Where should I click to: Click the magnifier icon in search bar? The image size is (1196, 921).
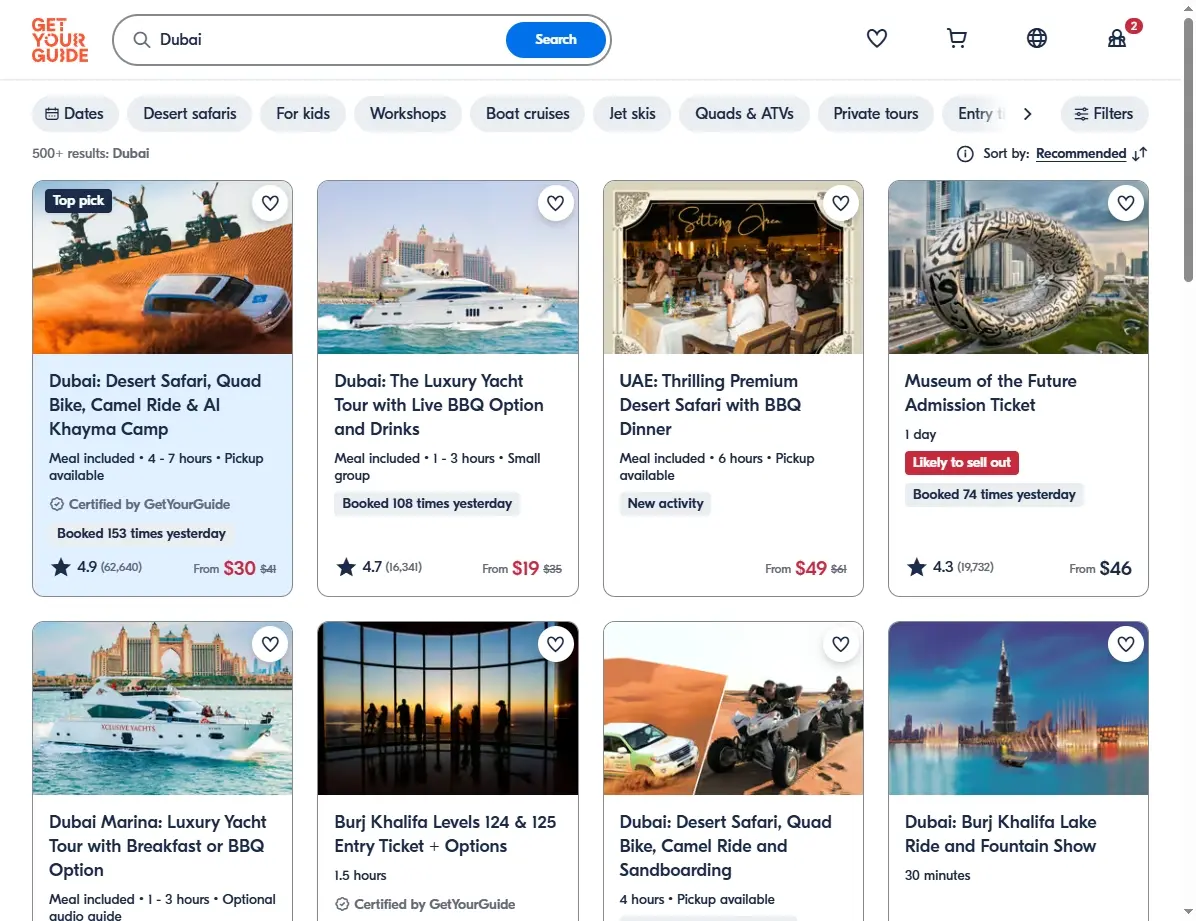(x=142, y=40)
